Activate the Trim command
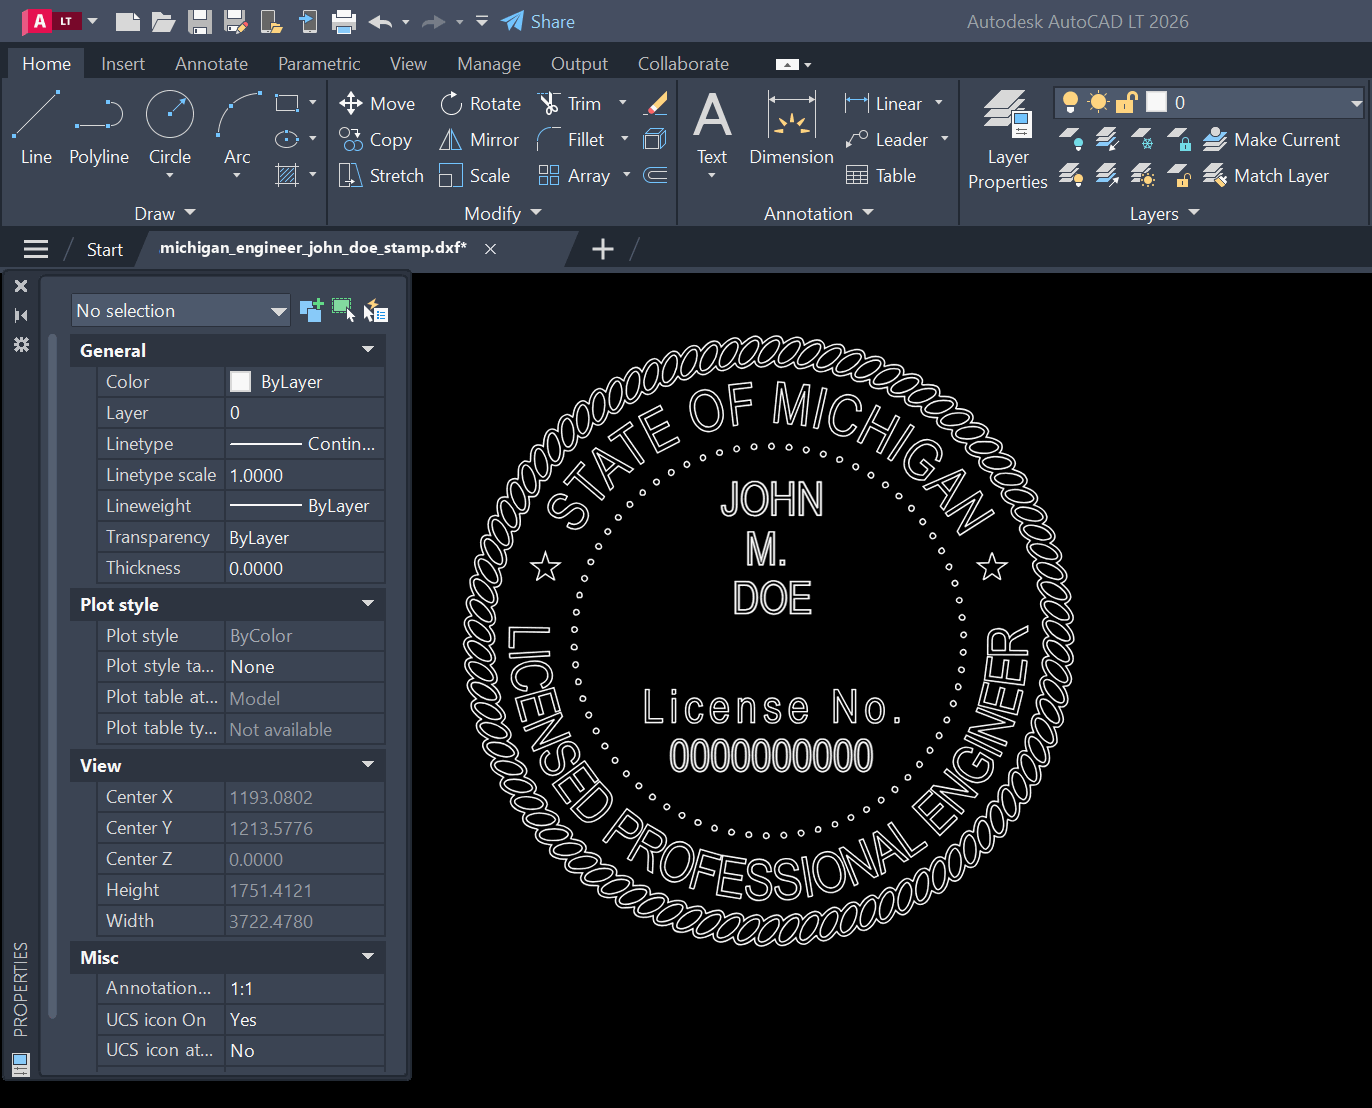Viewport: 1372px width, 1108px height. point(570,103)
